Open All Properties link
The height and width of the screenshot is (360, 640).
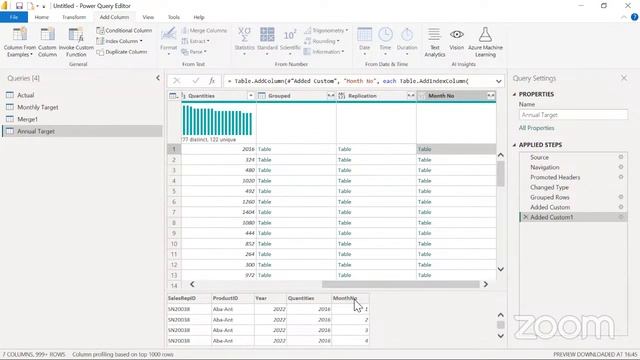click(536, 128)
